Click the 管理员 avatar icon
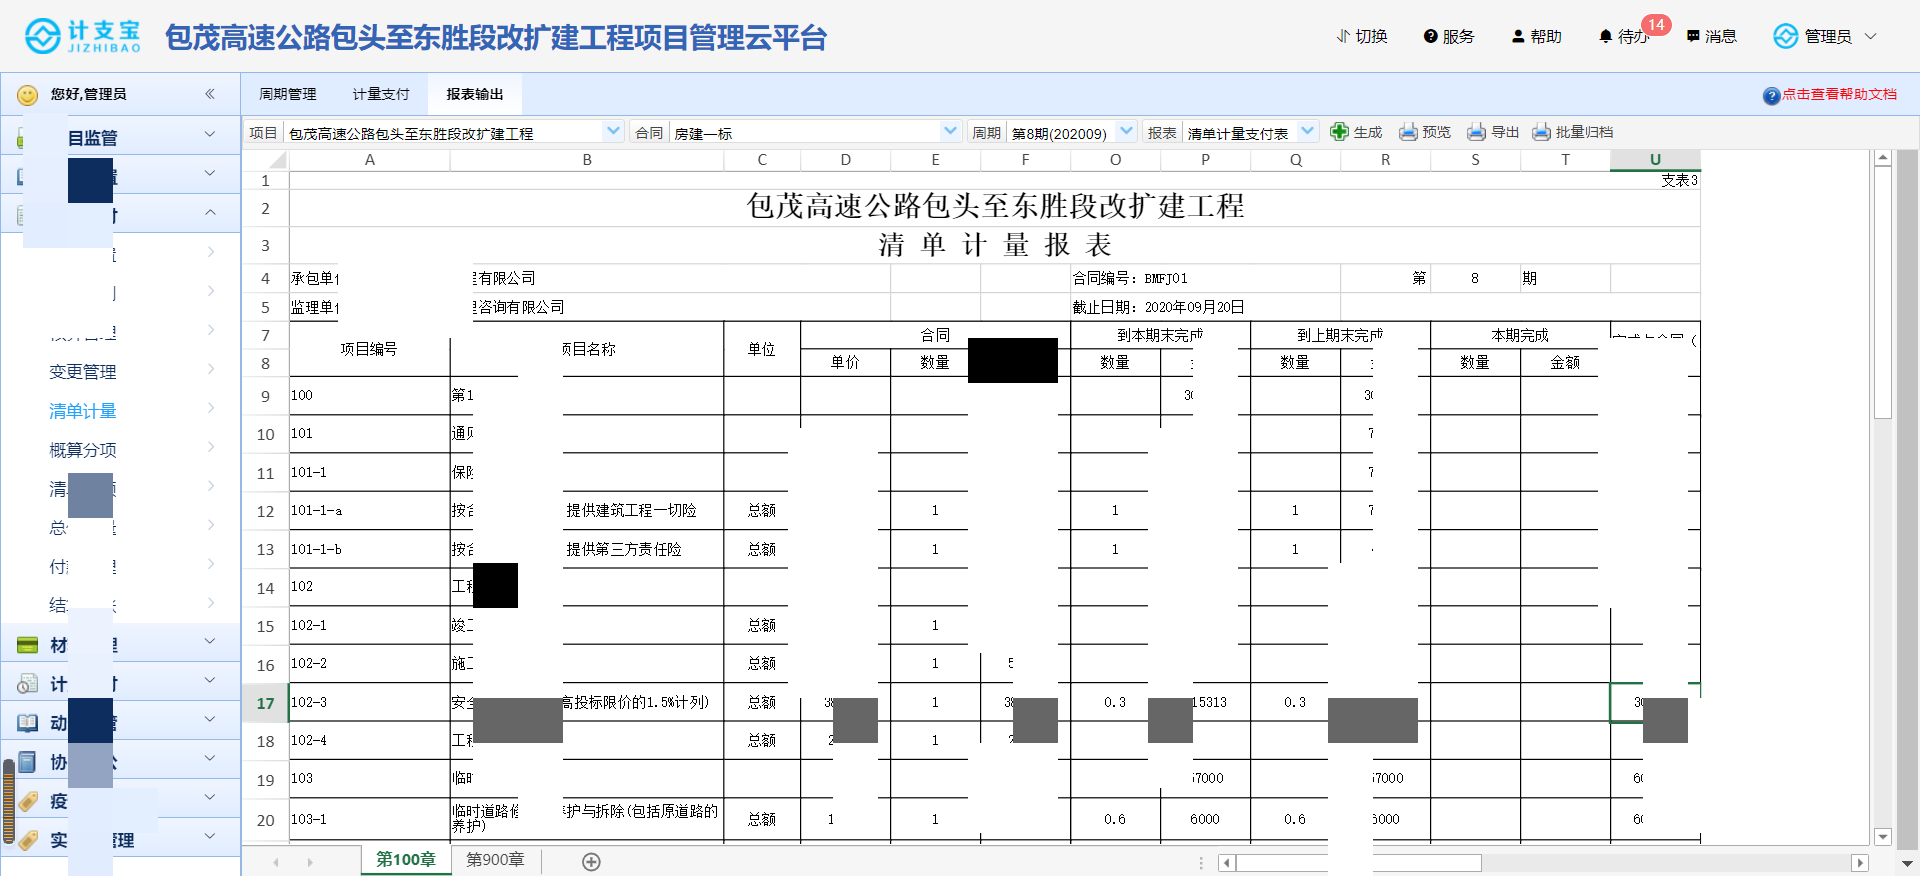The width and height of the screenshot is (1920, 876). click(1786, 36)
